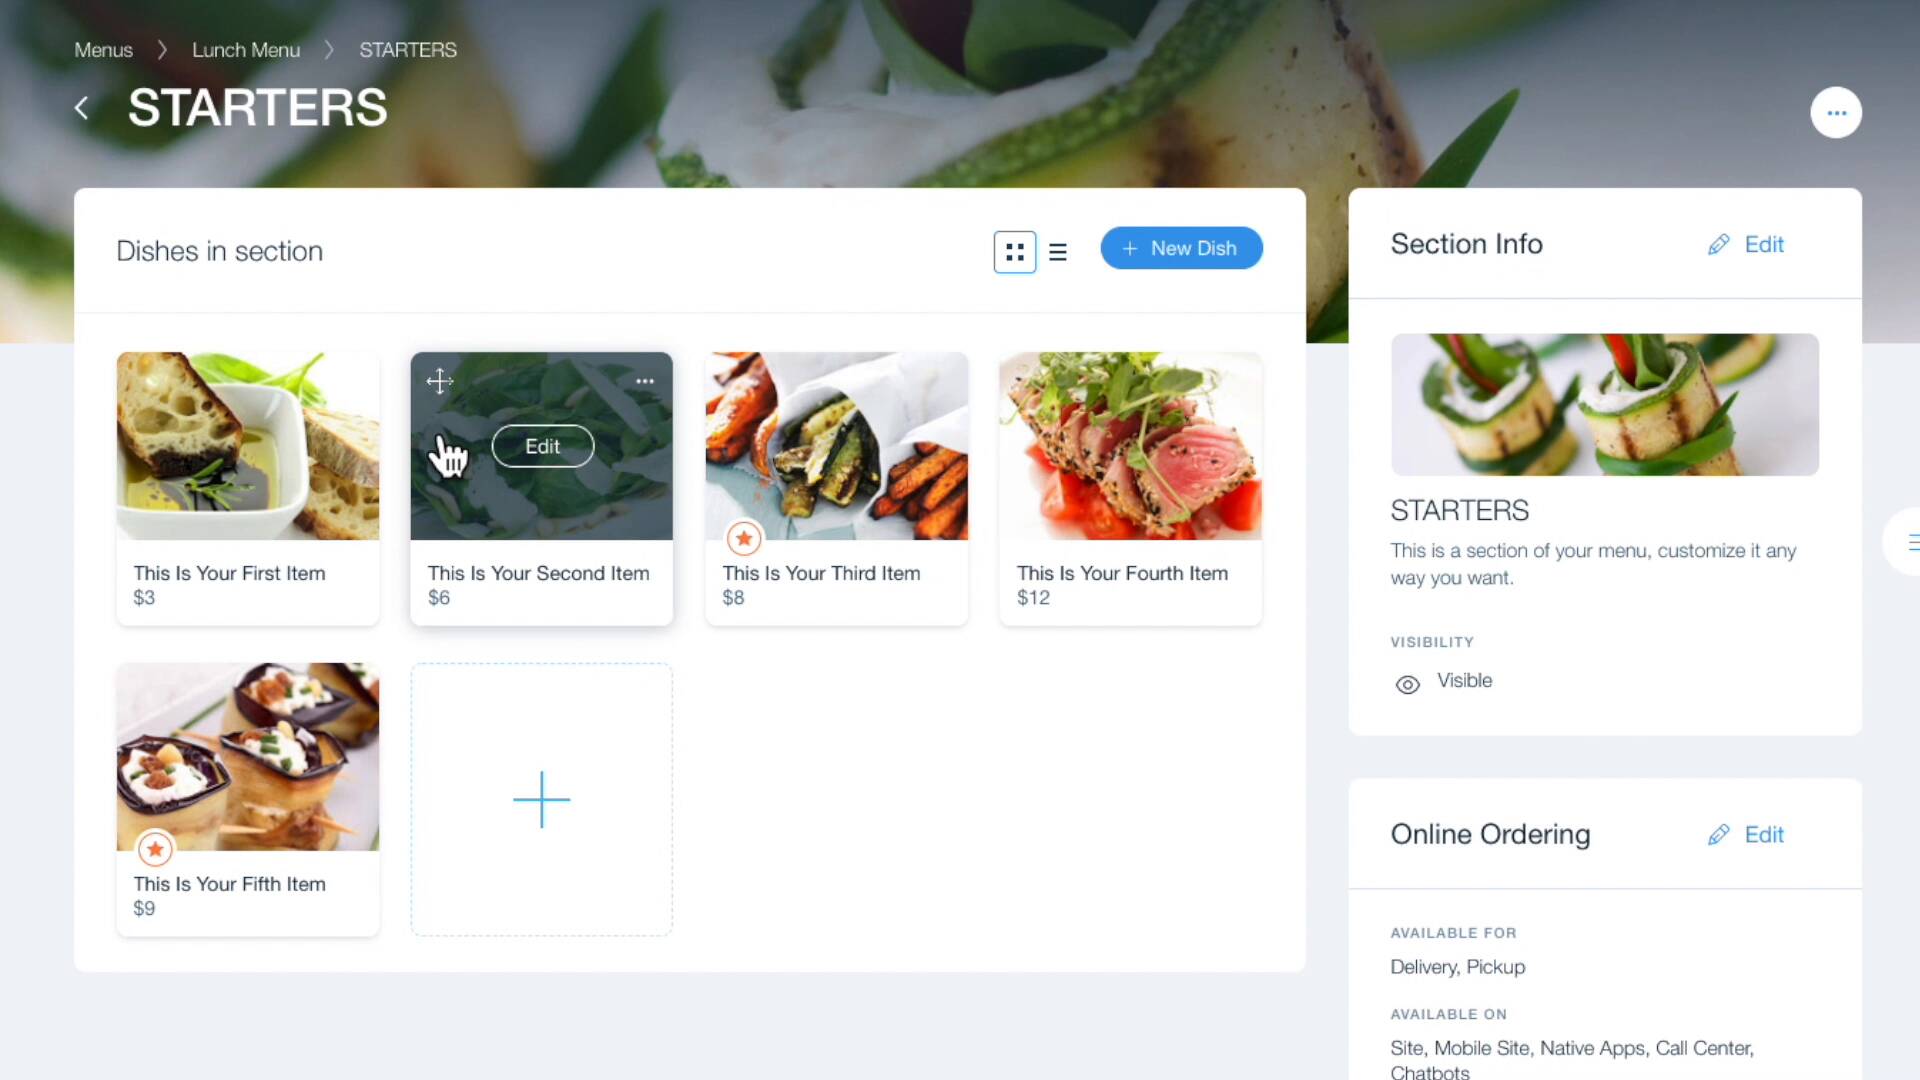Click the star/featured icon on Fifth Item
1920x1080 pixels.
[x=156, y=848]
